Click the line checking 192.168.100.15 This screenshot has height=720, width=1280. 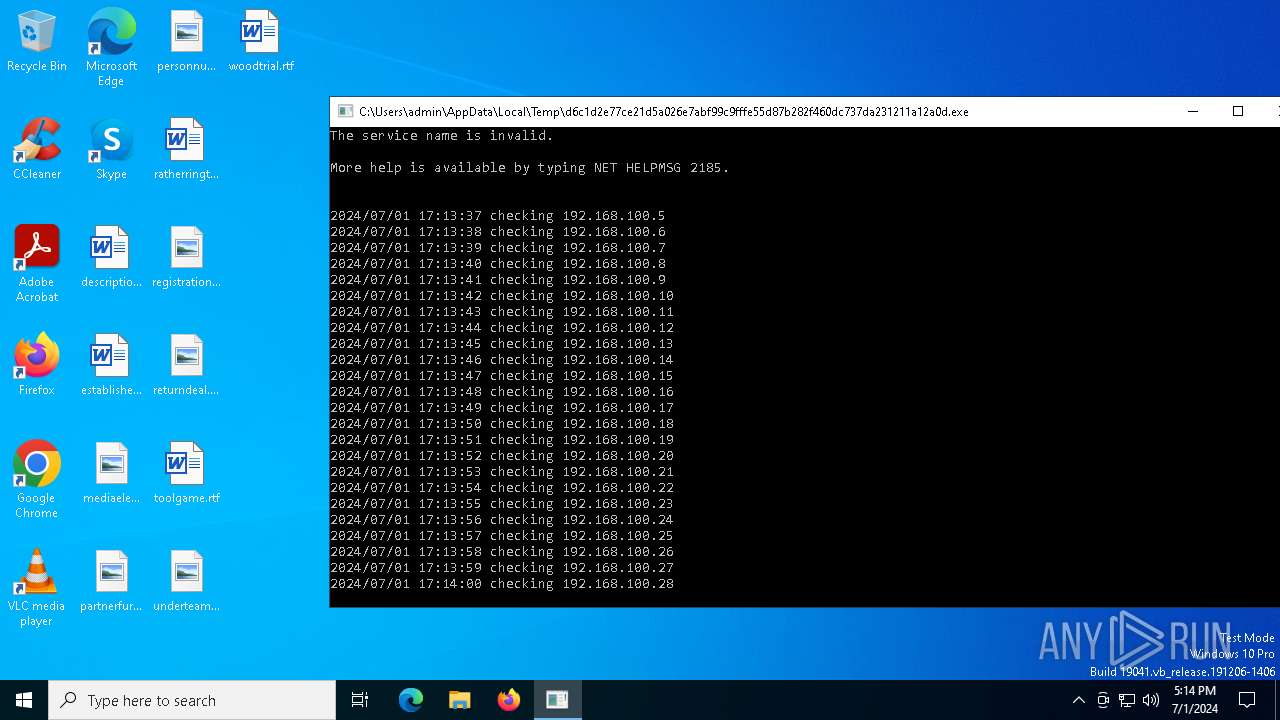point(501,375)
